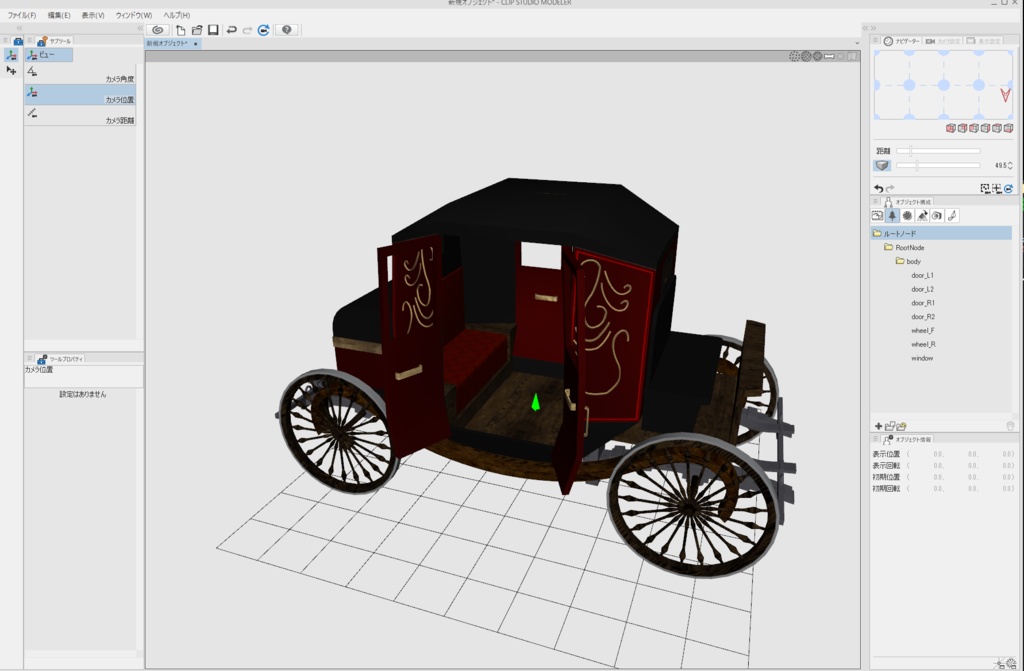This screenshot has width=1024, height=671.
Task: Click the Undo arrow in the Navigator panel
Action: tap(880, 188)
